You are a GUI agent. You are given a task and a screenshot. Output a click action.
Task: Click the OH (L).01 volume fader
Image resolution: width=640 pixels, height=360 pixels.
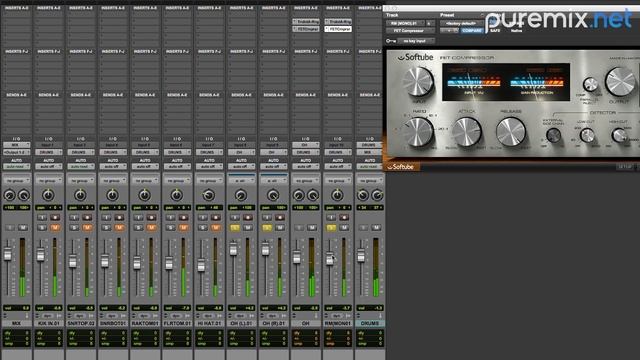point(233,249)
